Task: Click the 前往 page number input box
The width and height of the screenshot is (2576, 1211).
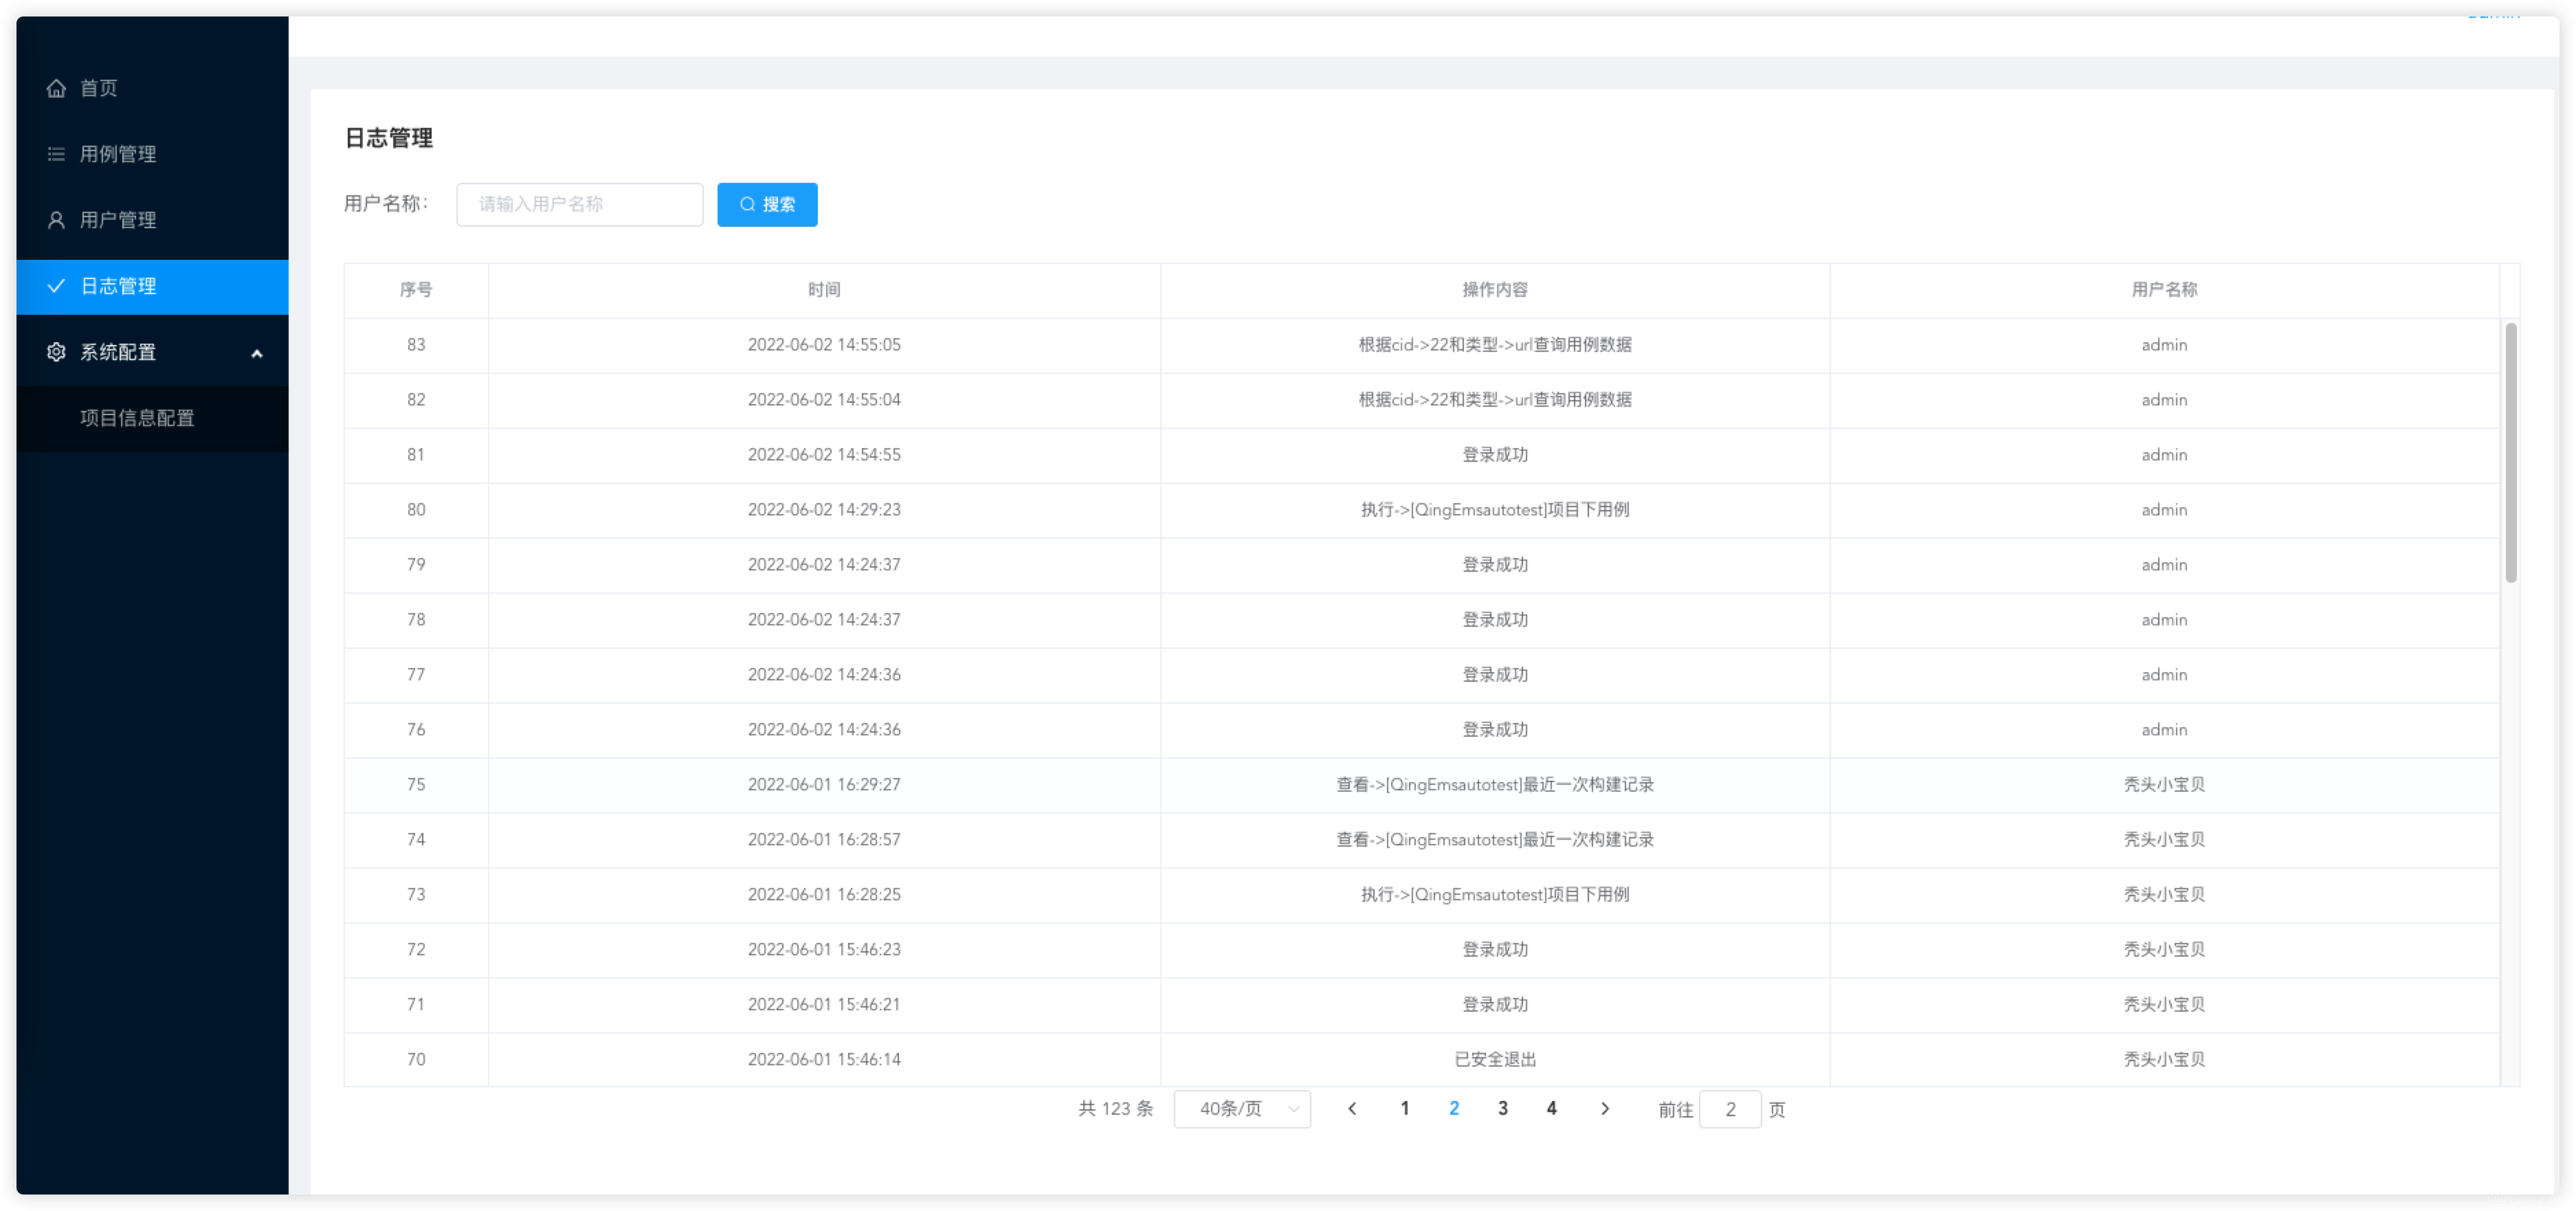Action: coord(1730,1109)
